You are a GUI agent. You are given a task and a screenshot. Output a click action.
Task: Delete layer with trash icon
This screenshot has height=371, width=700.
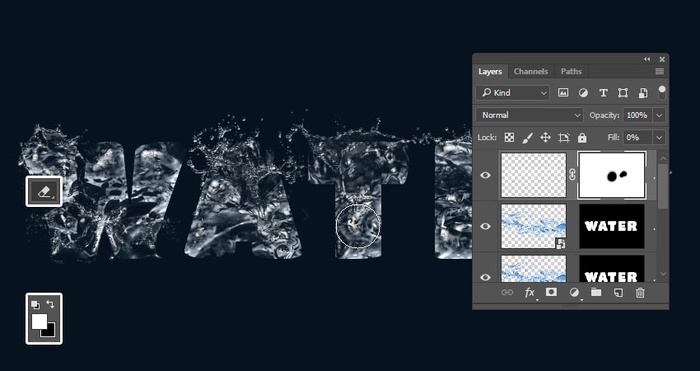[640, 293]
